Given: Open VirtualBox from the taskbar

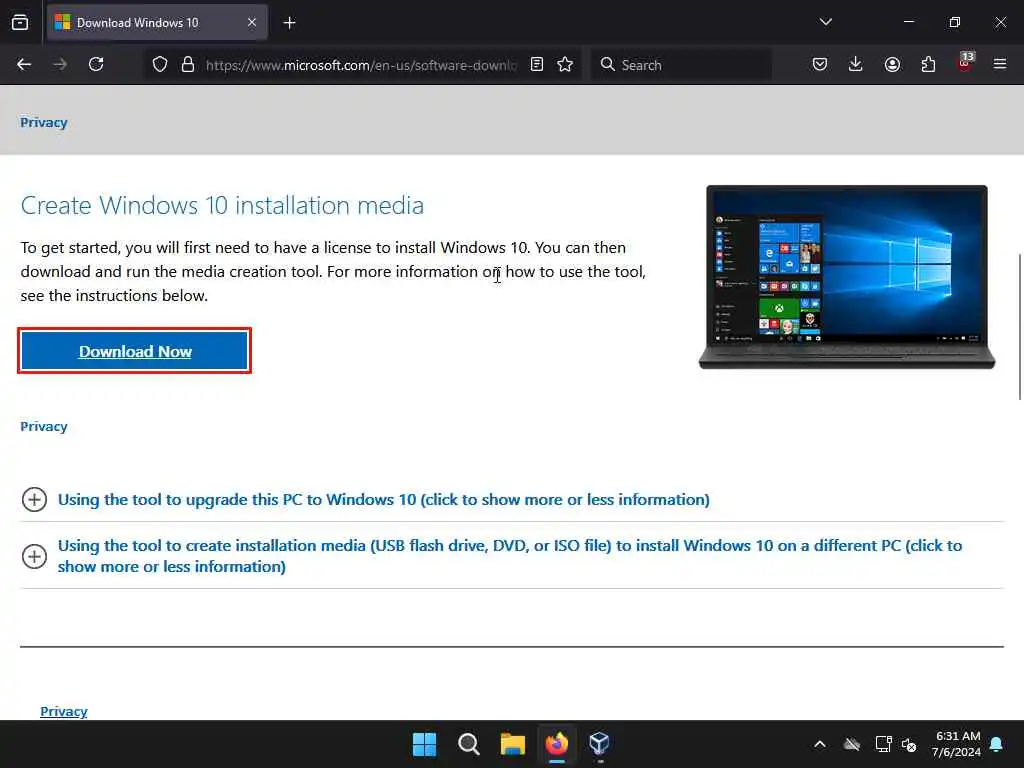Looking at the screenshot, I should [x=600, y=744].
